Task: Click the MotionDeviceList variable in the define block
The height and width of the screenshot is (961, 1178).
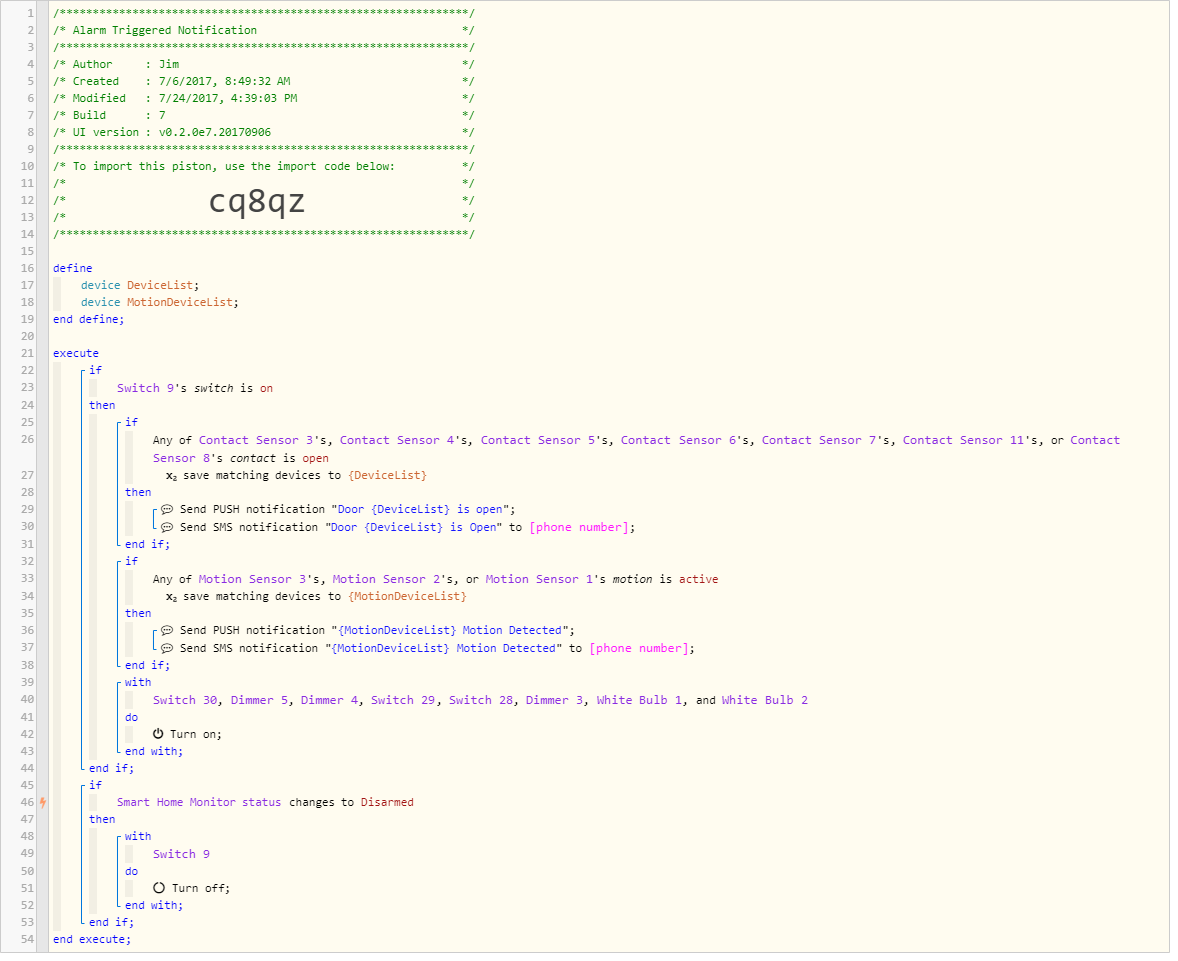Action: pyautogui.click(x=181, y=302)
